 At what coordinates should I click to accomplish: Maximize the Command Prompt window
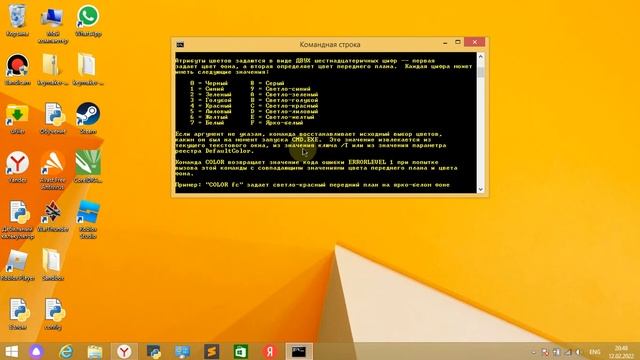(x=458, y=42)
